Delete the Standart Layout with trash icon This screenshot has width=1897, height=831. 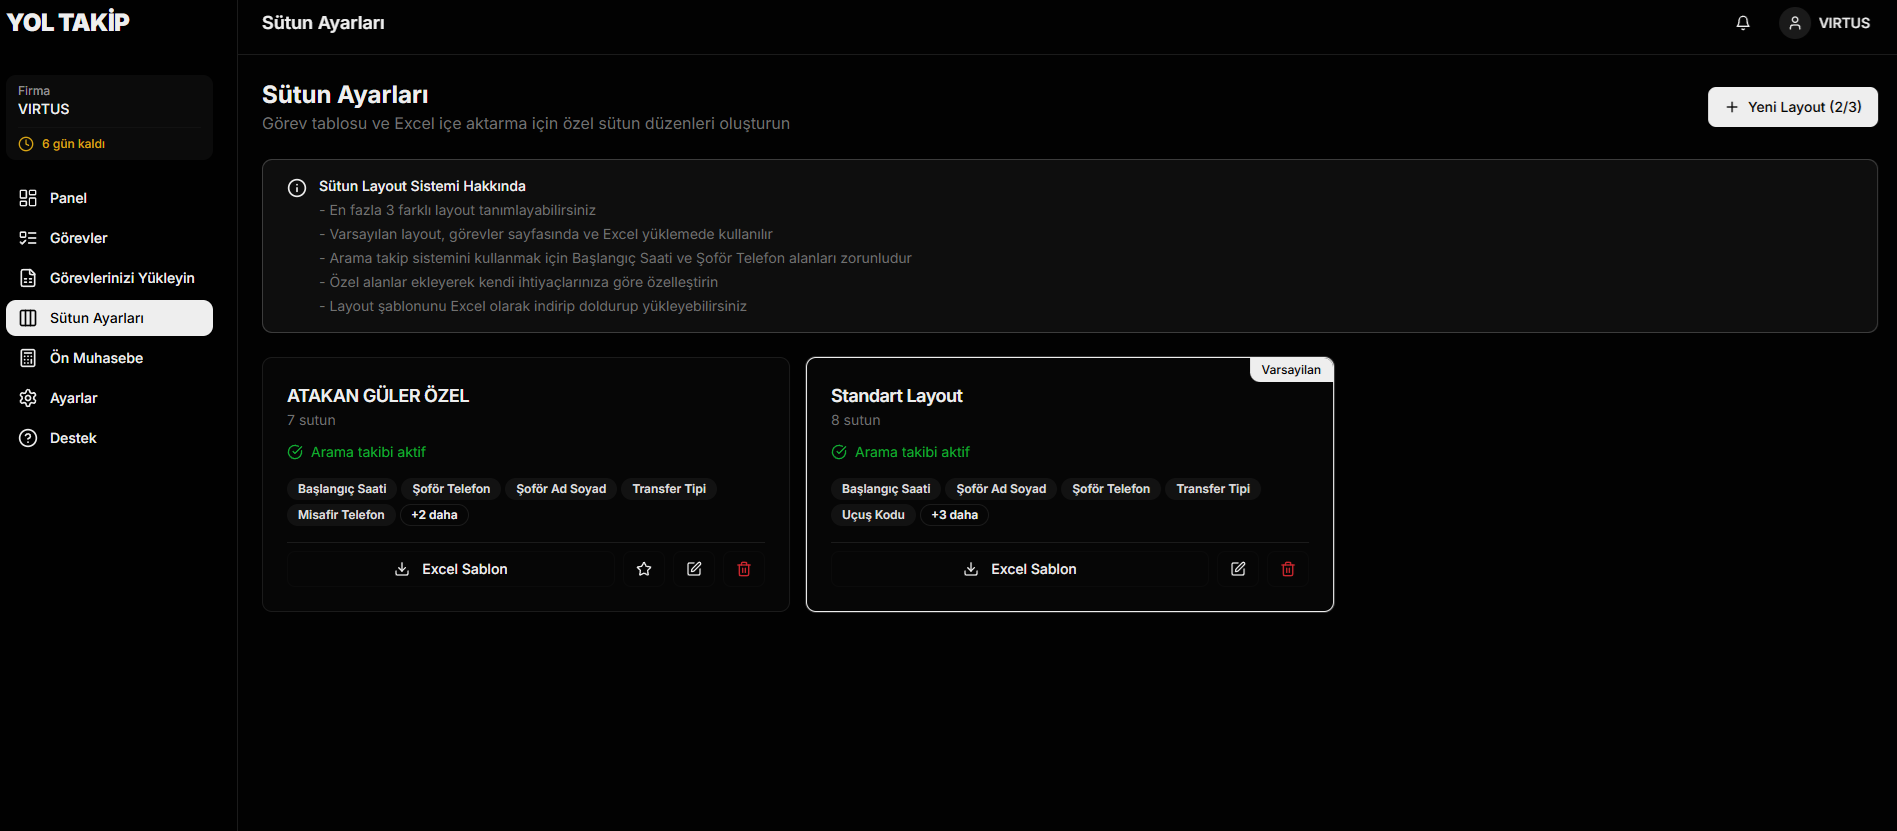point(1288,569)
